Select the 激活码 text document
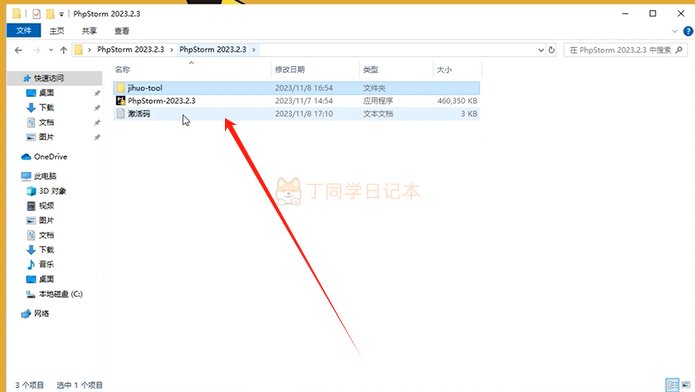 [296, 114]
